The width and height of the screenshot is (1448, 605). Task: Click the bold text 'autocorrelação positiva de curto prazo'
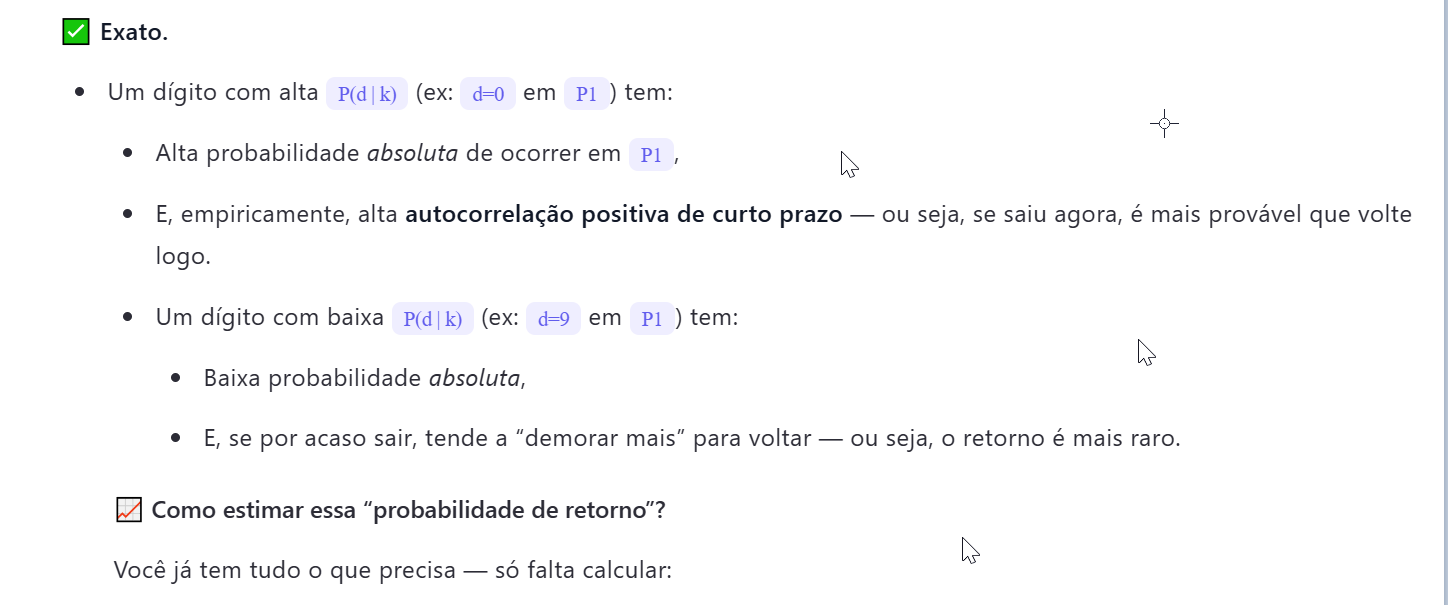[x=623, y=215]
